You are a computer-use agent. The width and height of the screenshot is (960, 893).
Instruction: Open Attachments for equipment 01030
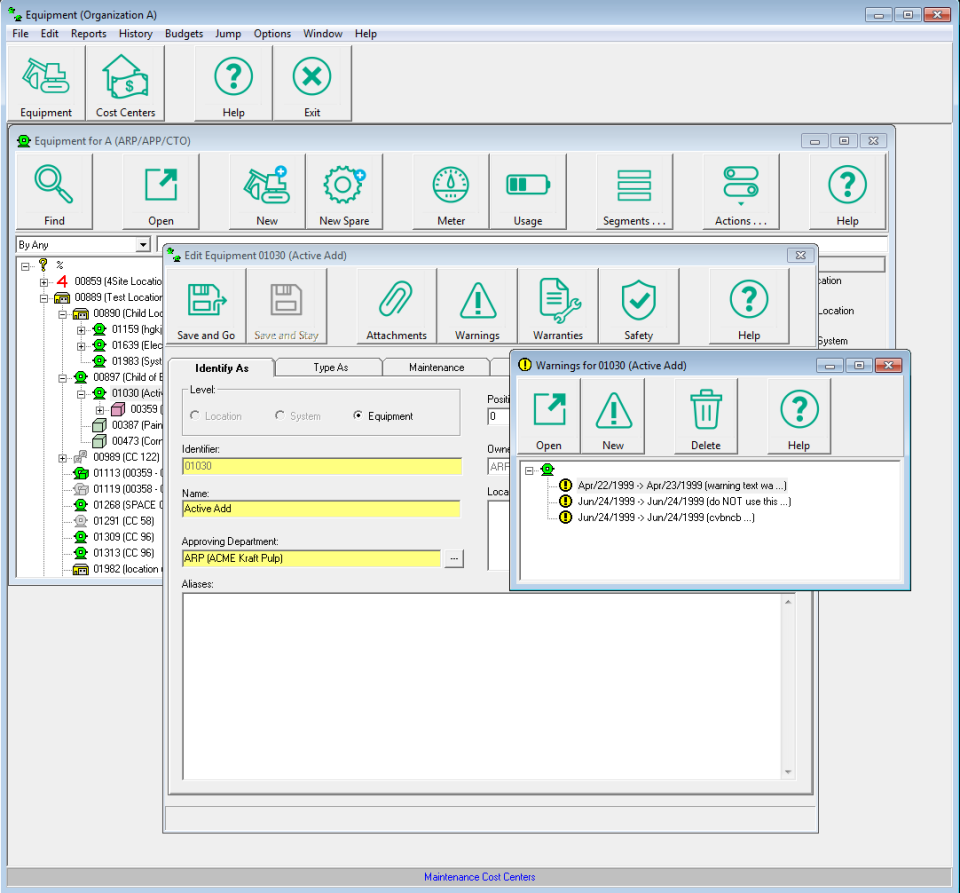click(x=395, y=306)
